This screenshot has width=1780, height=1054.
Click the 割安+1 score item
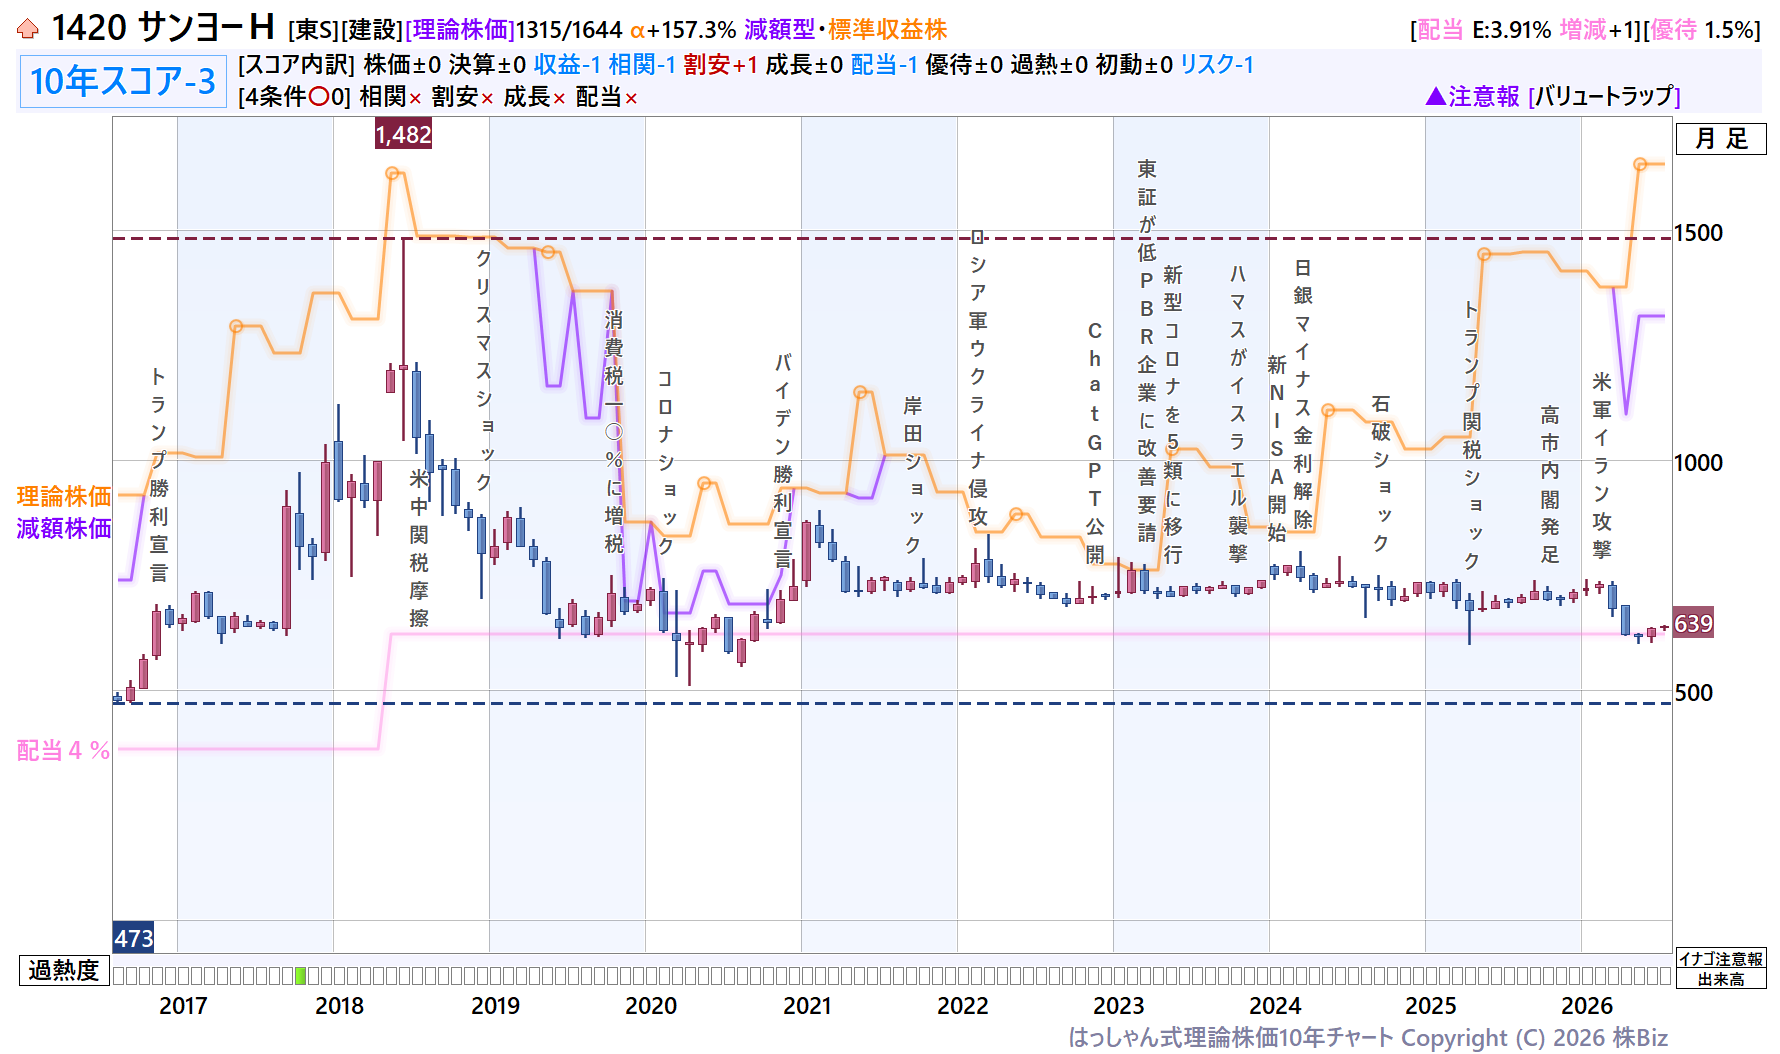click(x=721, y=65)
